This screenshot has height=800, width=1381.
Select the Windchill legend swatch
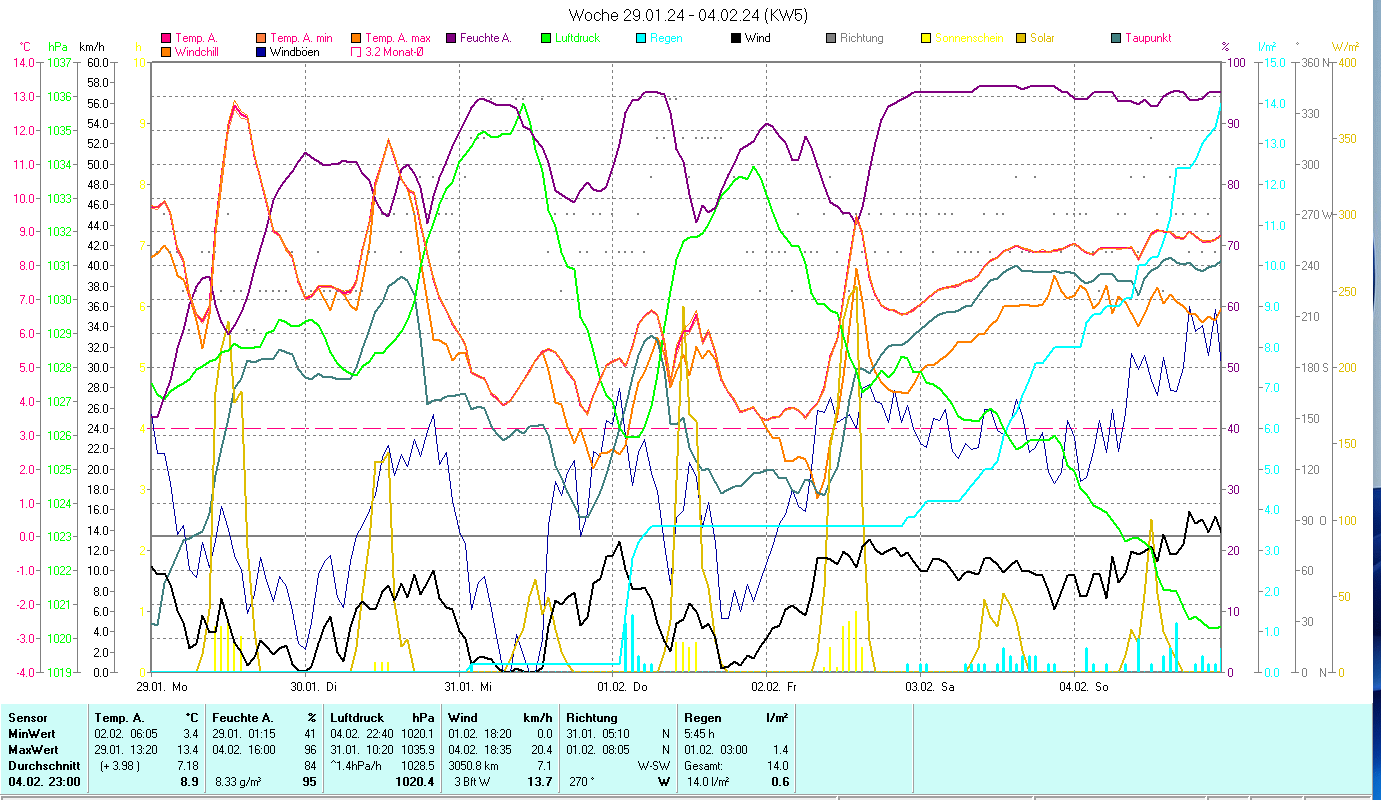pyautogui.click(x=166, y=51)
